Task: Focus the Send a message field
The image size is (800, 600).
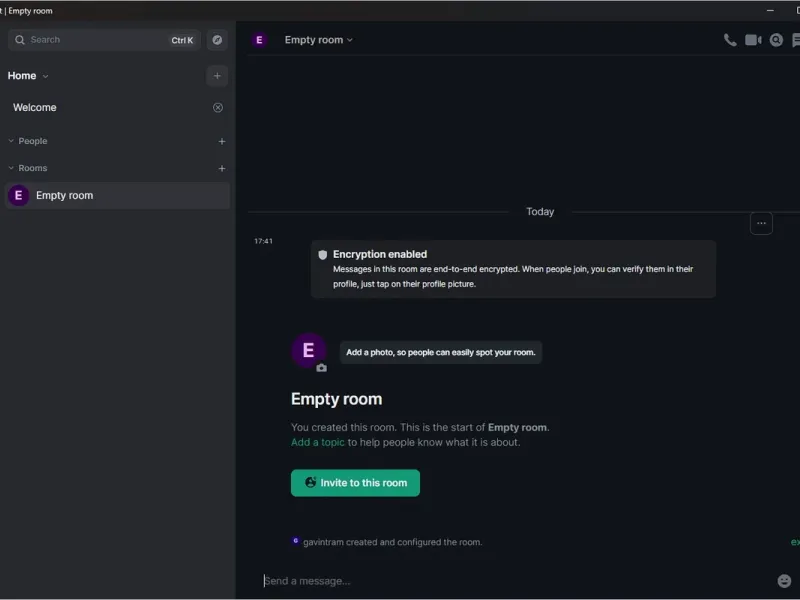Action: click(515, 581)
